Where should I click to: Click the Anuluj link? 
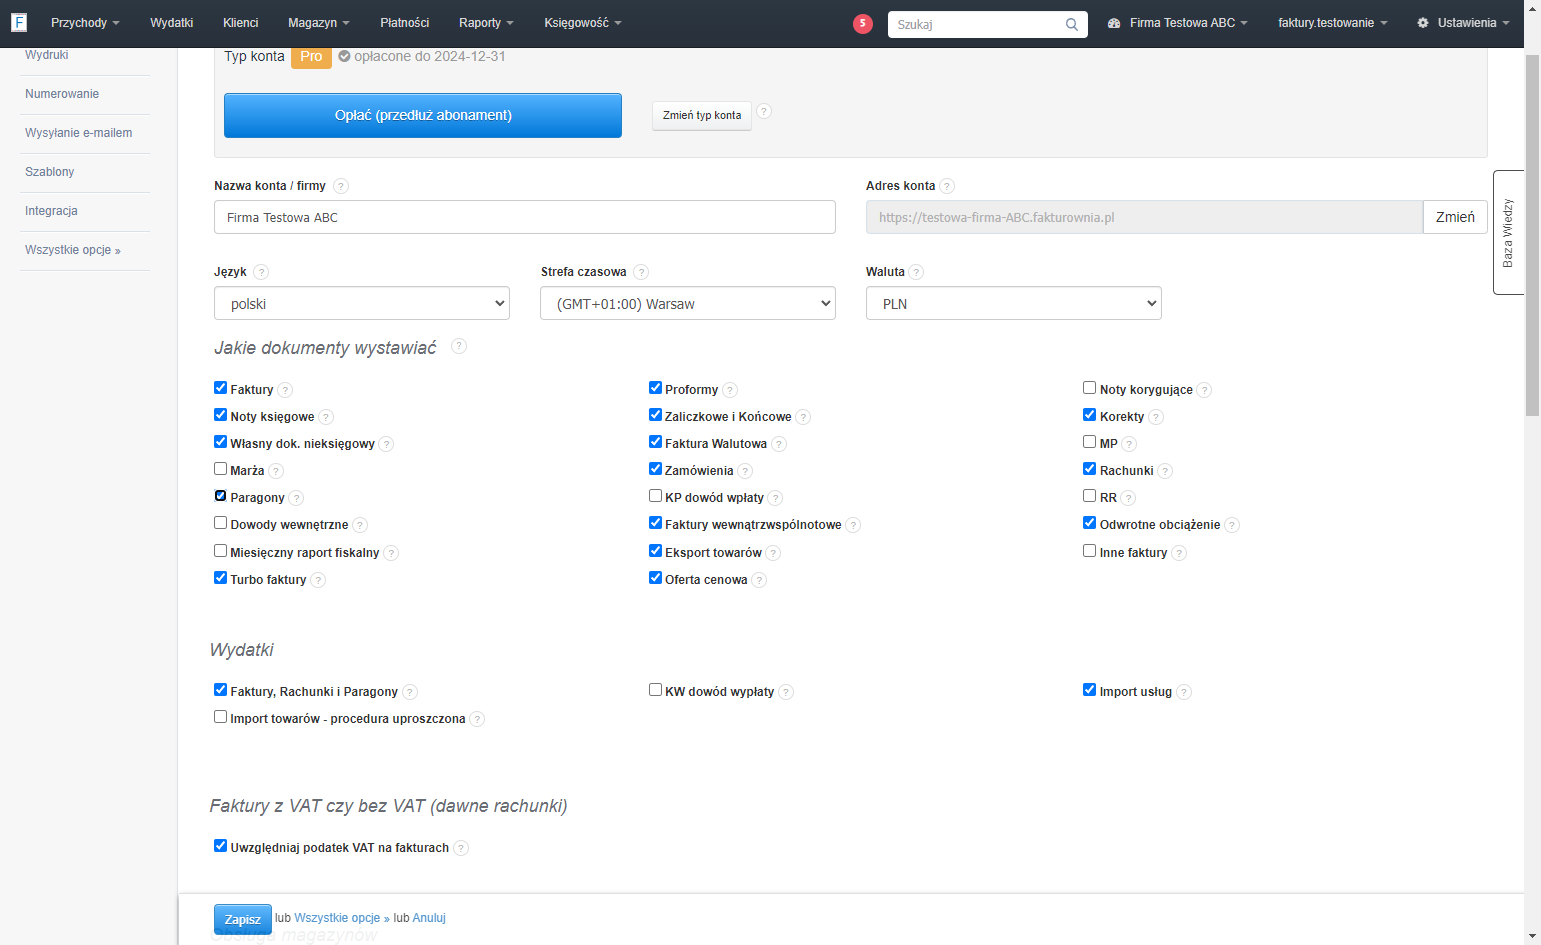429,918
